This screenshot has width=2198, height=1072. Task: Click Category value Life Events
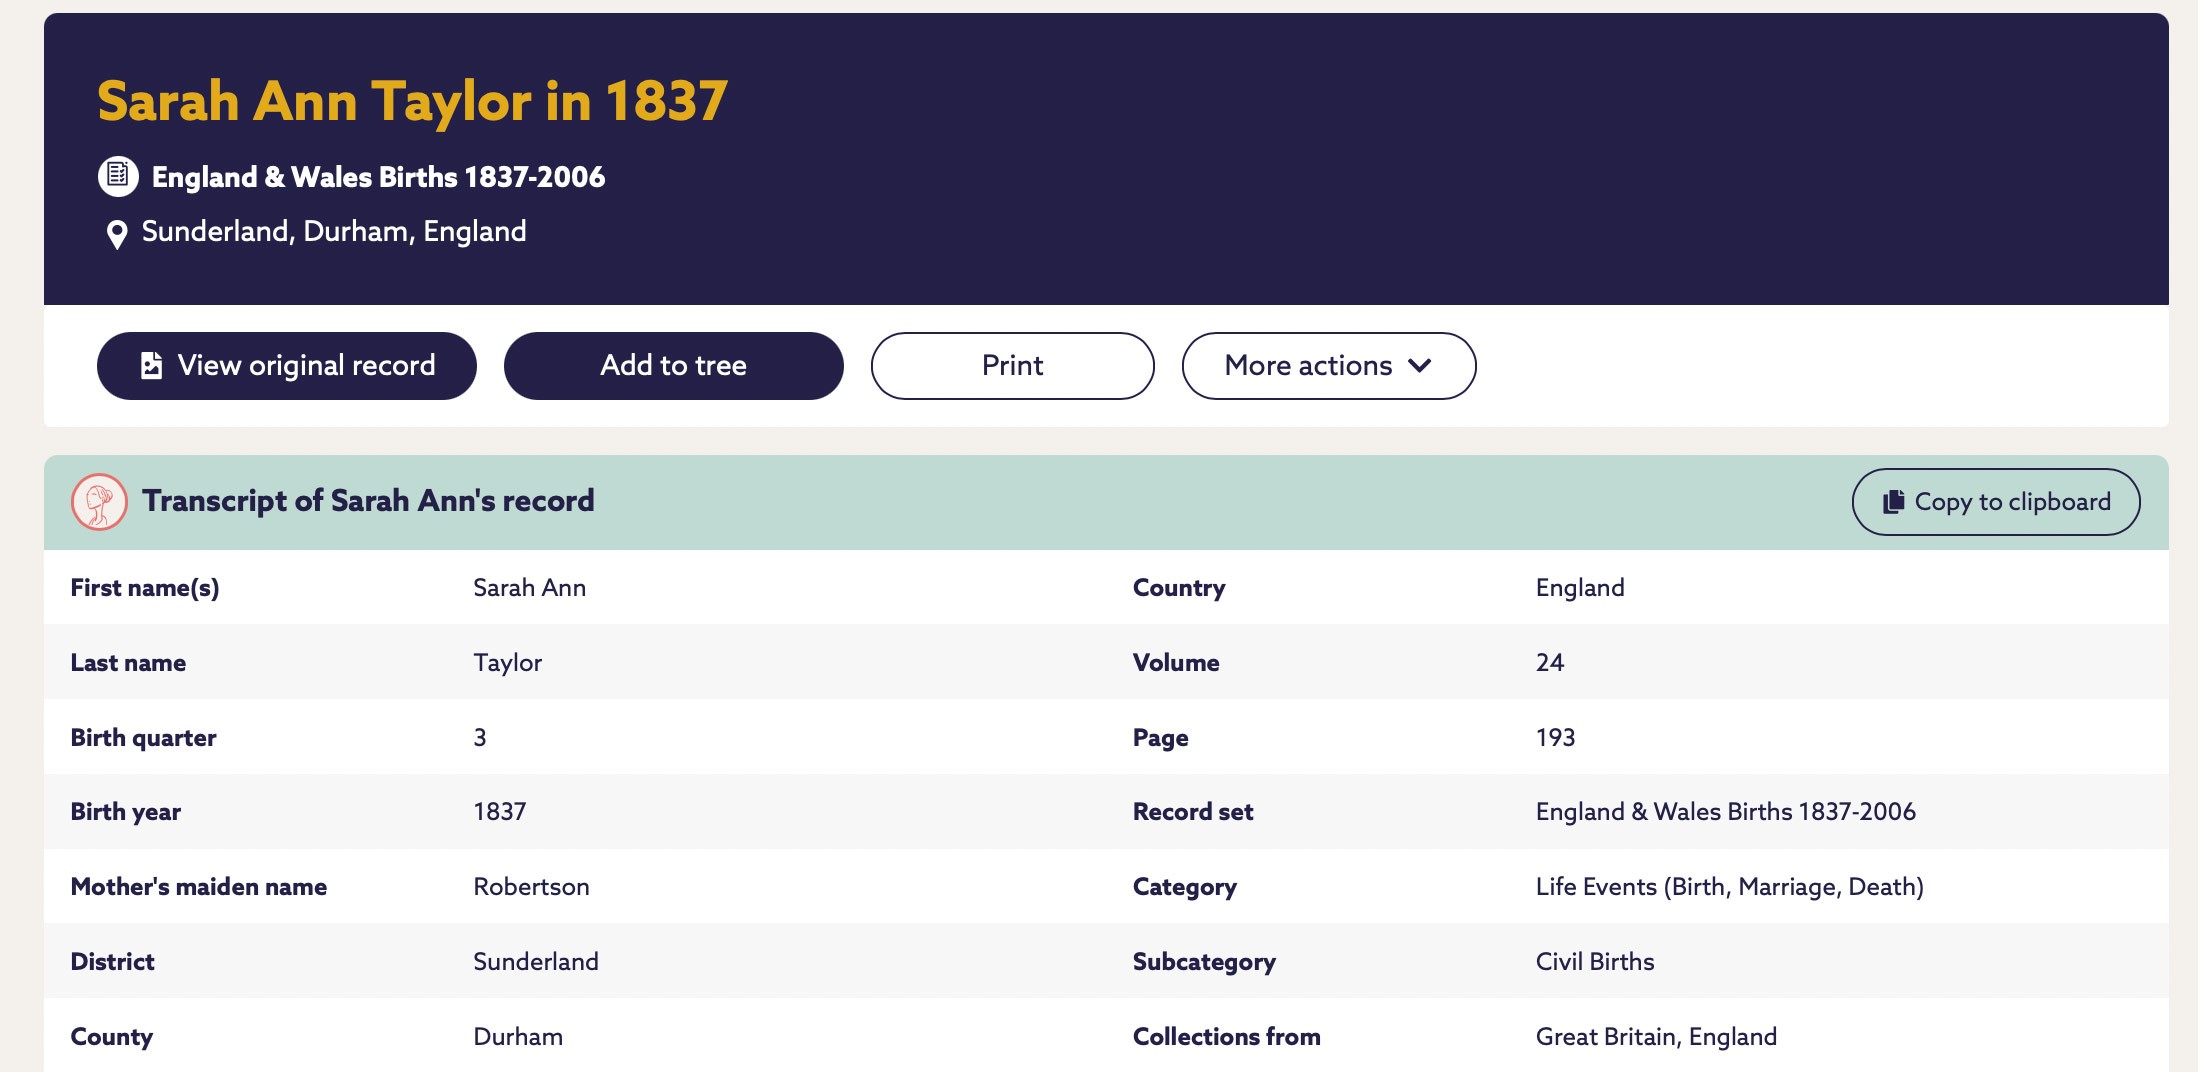click(x=1730, y=886)
